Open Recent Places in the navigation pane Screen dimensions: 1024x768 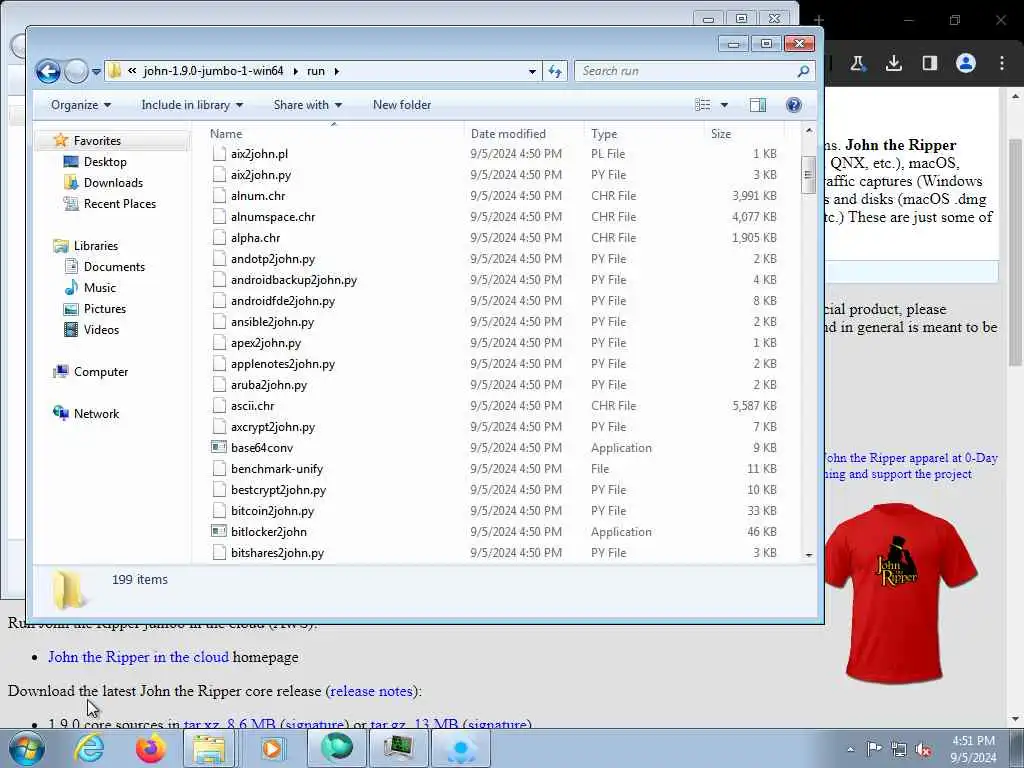119,204
